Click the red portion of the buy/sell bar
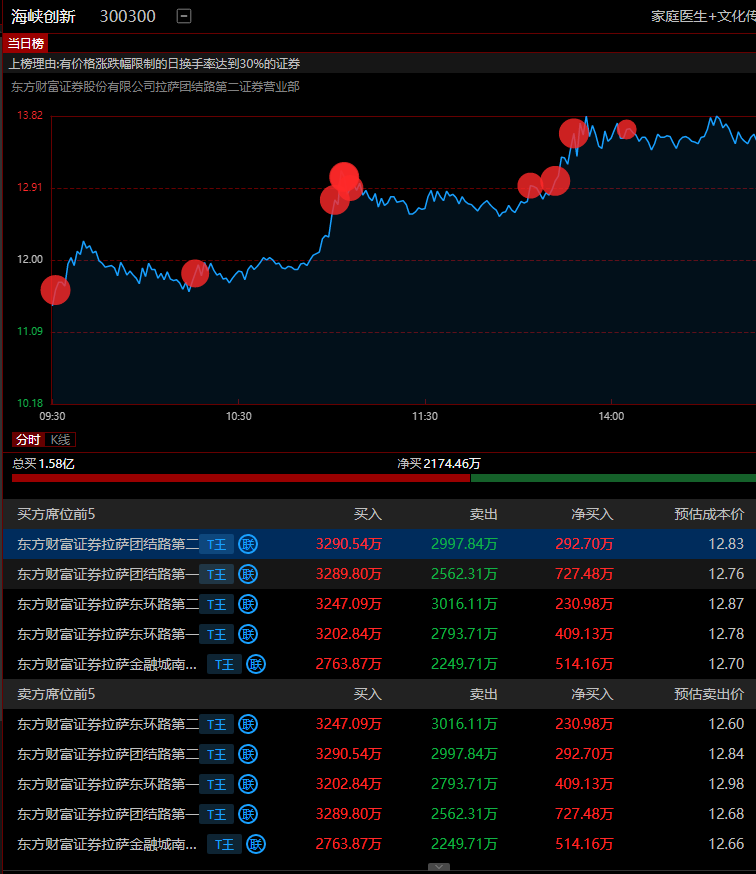Image resolution: width=756 pixels, height=874 pixels. click(x=240, y=478)
